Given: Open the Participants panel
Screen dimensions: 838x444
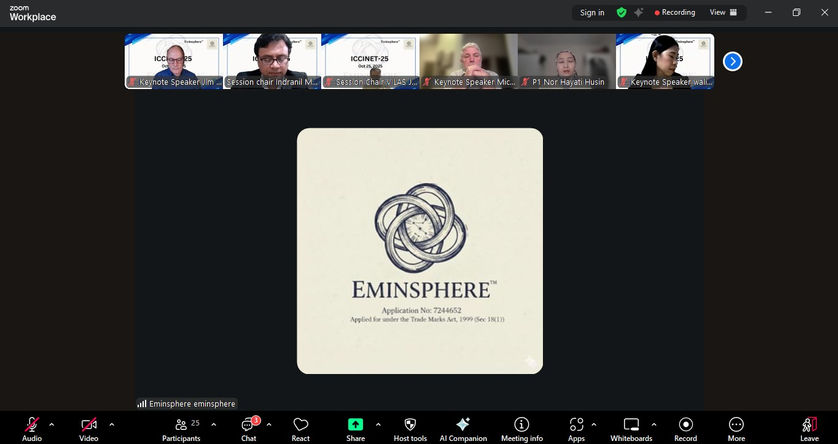Looking at the screenshot, I should [181, 429].
